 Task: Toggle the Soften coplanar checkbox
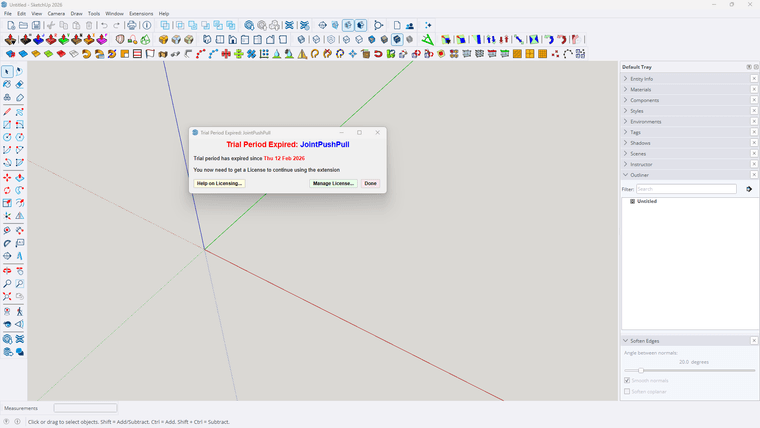627,392
